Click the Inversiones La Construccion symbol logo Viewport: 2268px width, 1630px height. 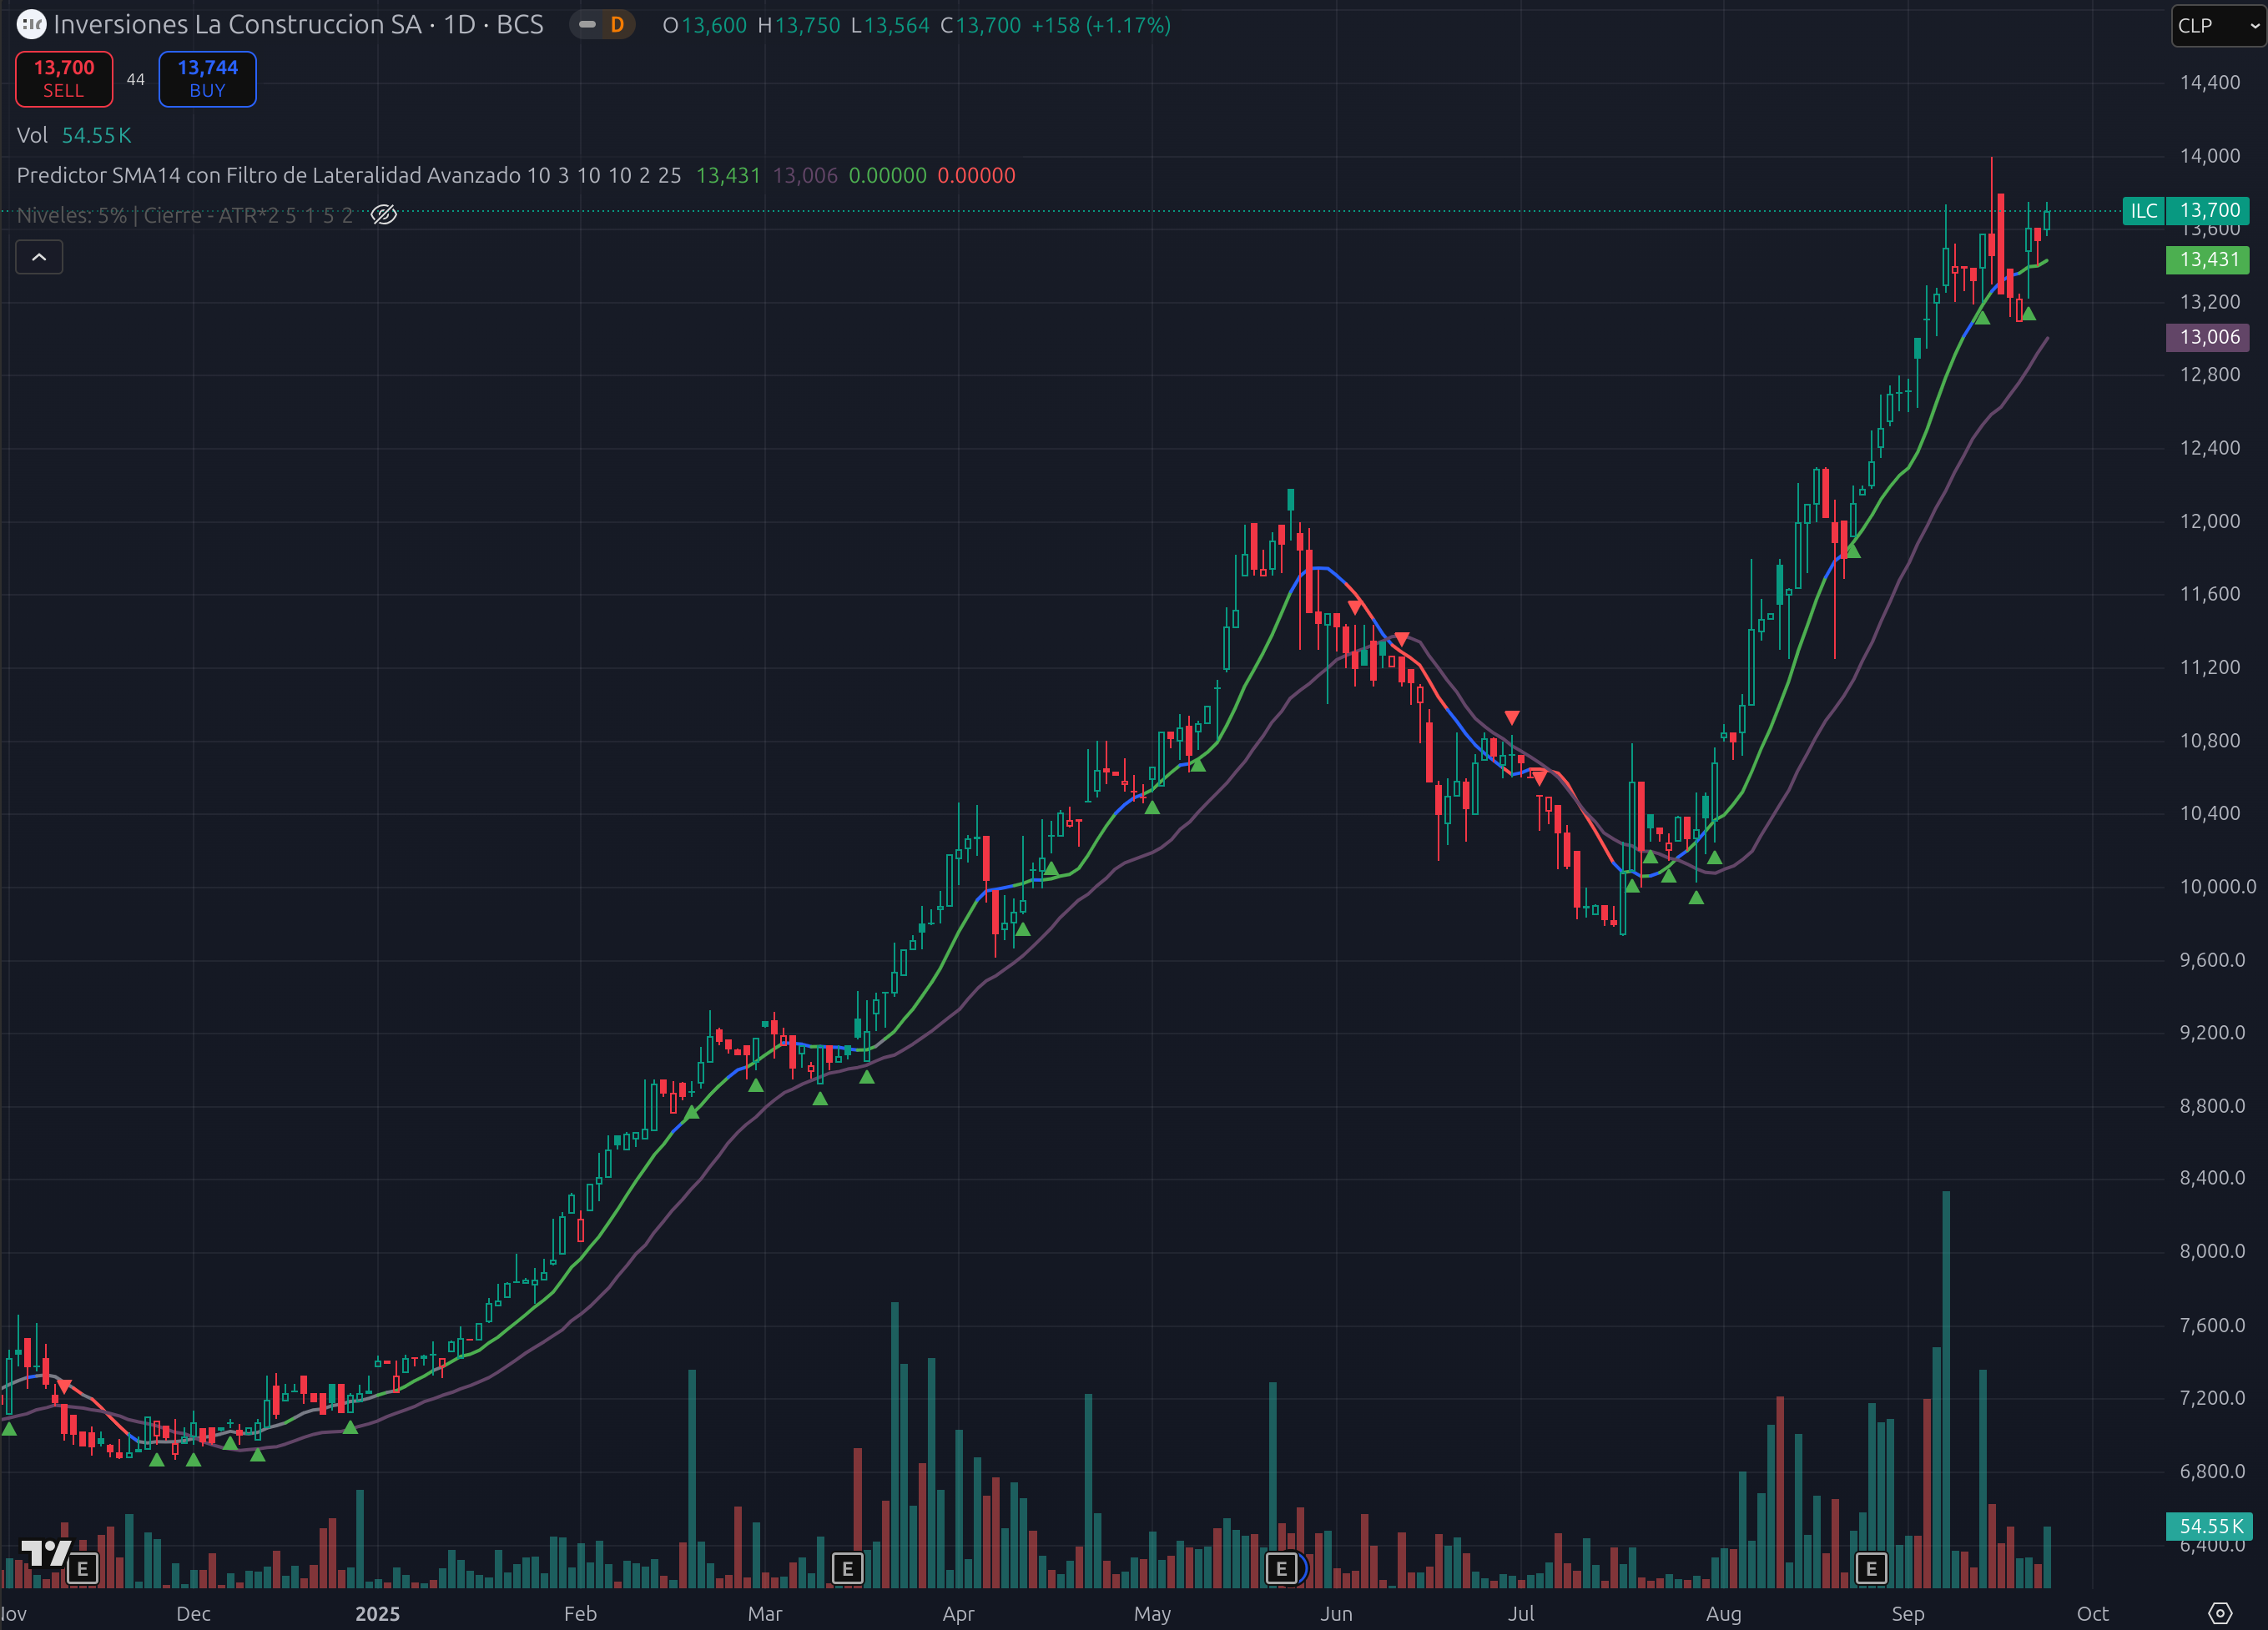pos(31,24)
